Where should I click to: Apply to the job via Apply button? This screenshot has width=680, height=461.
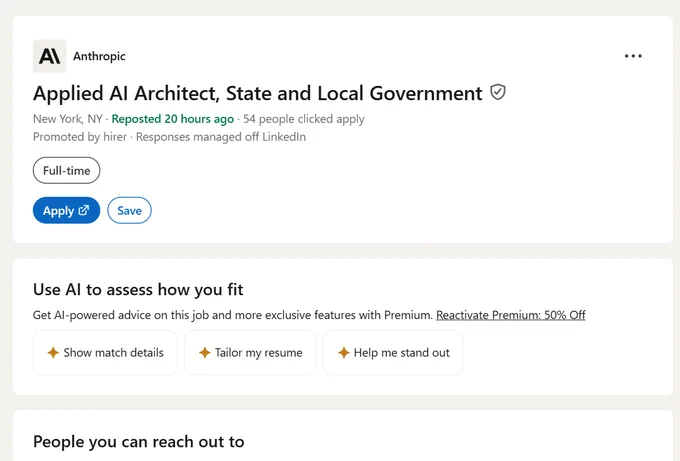66,210
